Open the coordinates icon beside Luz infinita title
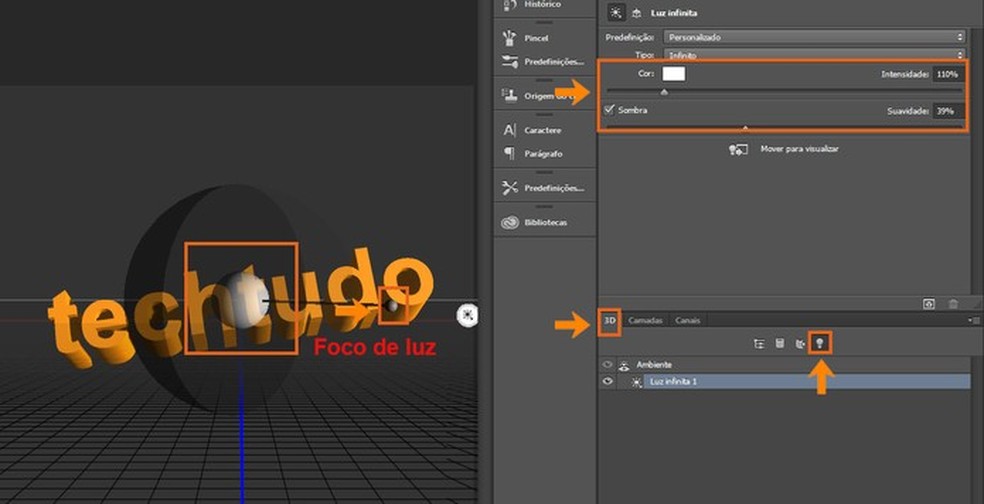The height and width of the screenshot is (504, 984). (x=636, y=13)
